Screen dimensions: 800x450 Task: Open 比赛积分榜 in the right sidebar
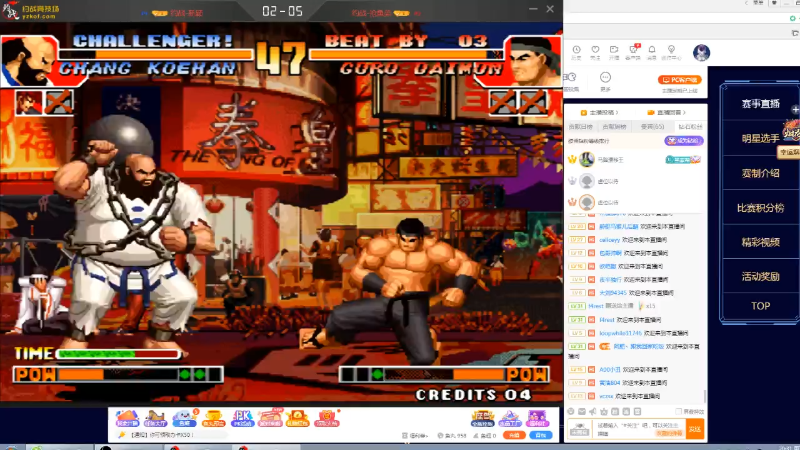click(x=760, y=208)
